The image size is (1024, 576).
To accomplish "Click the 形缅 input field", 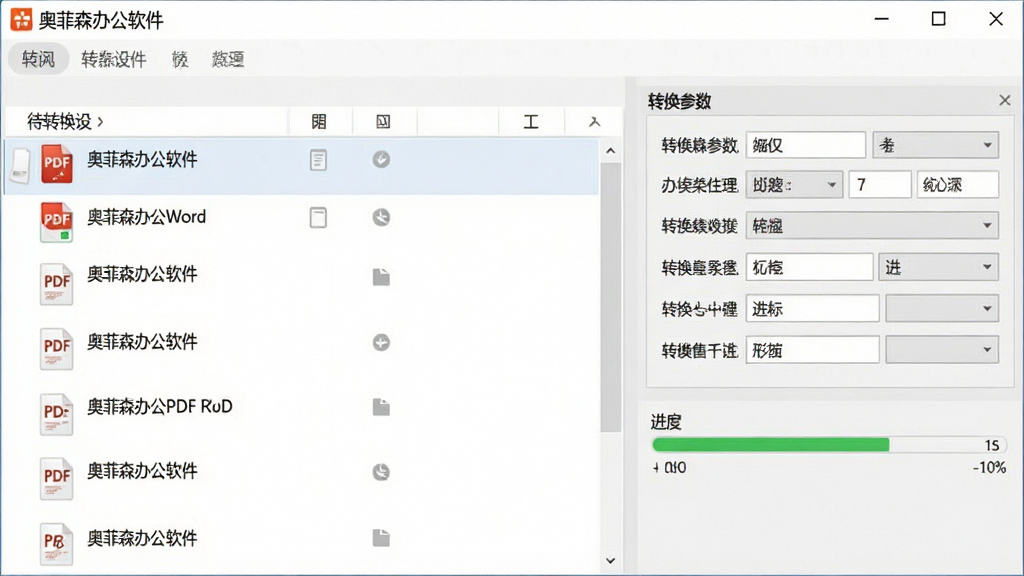I will [812, 350].
